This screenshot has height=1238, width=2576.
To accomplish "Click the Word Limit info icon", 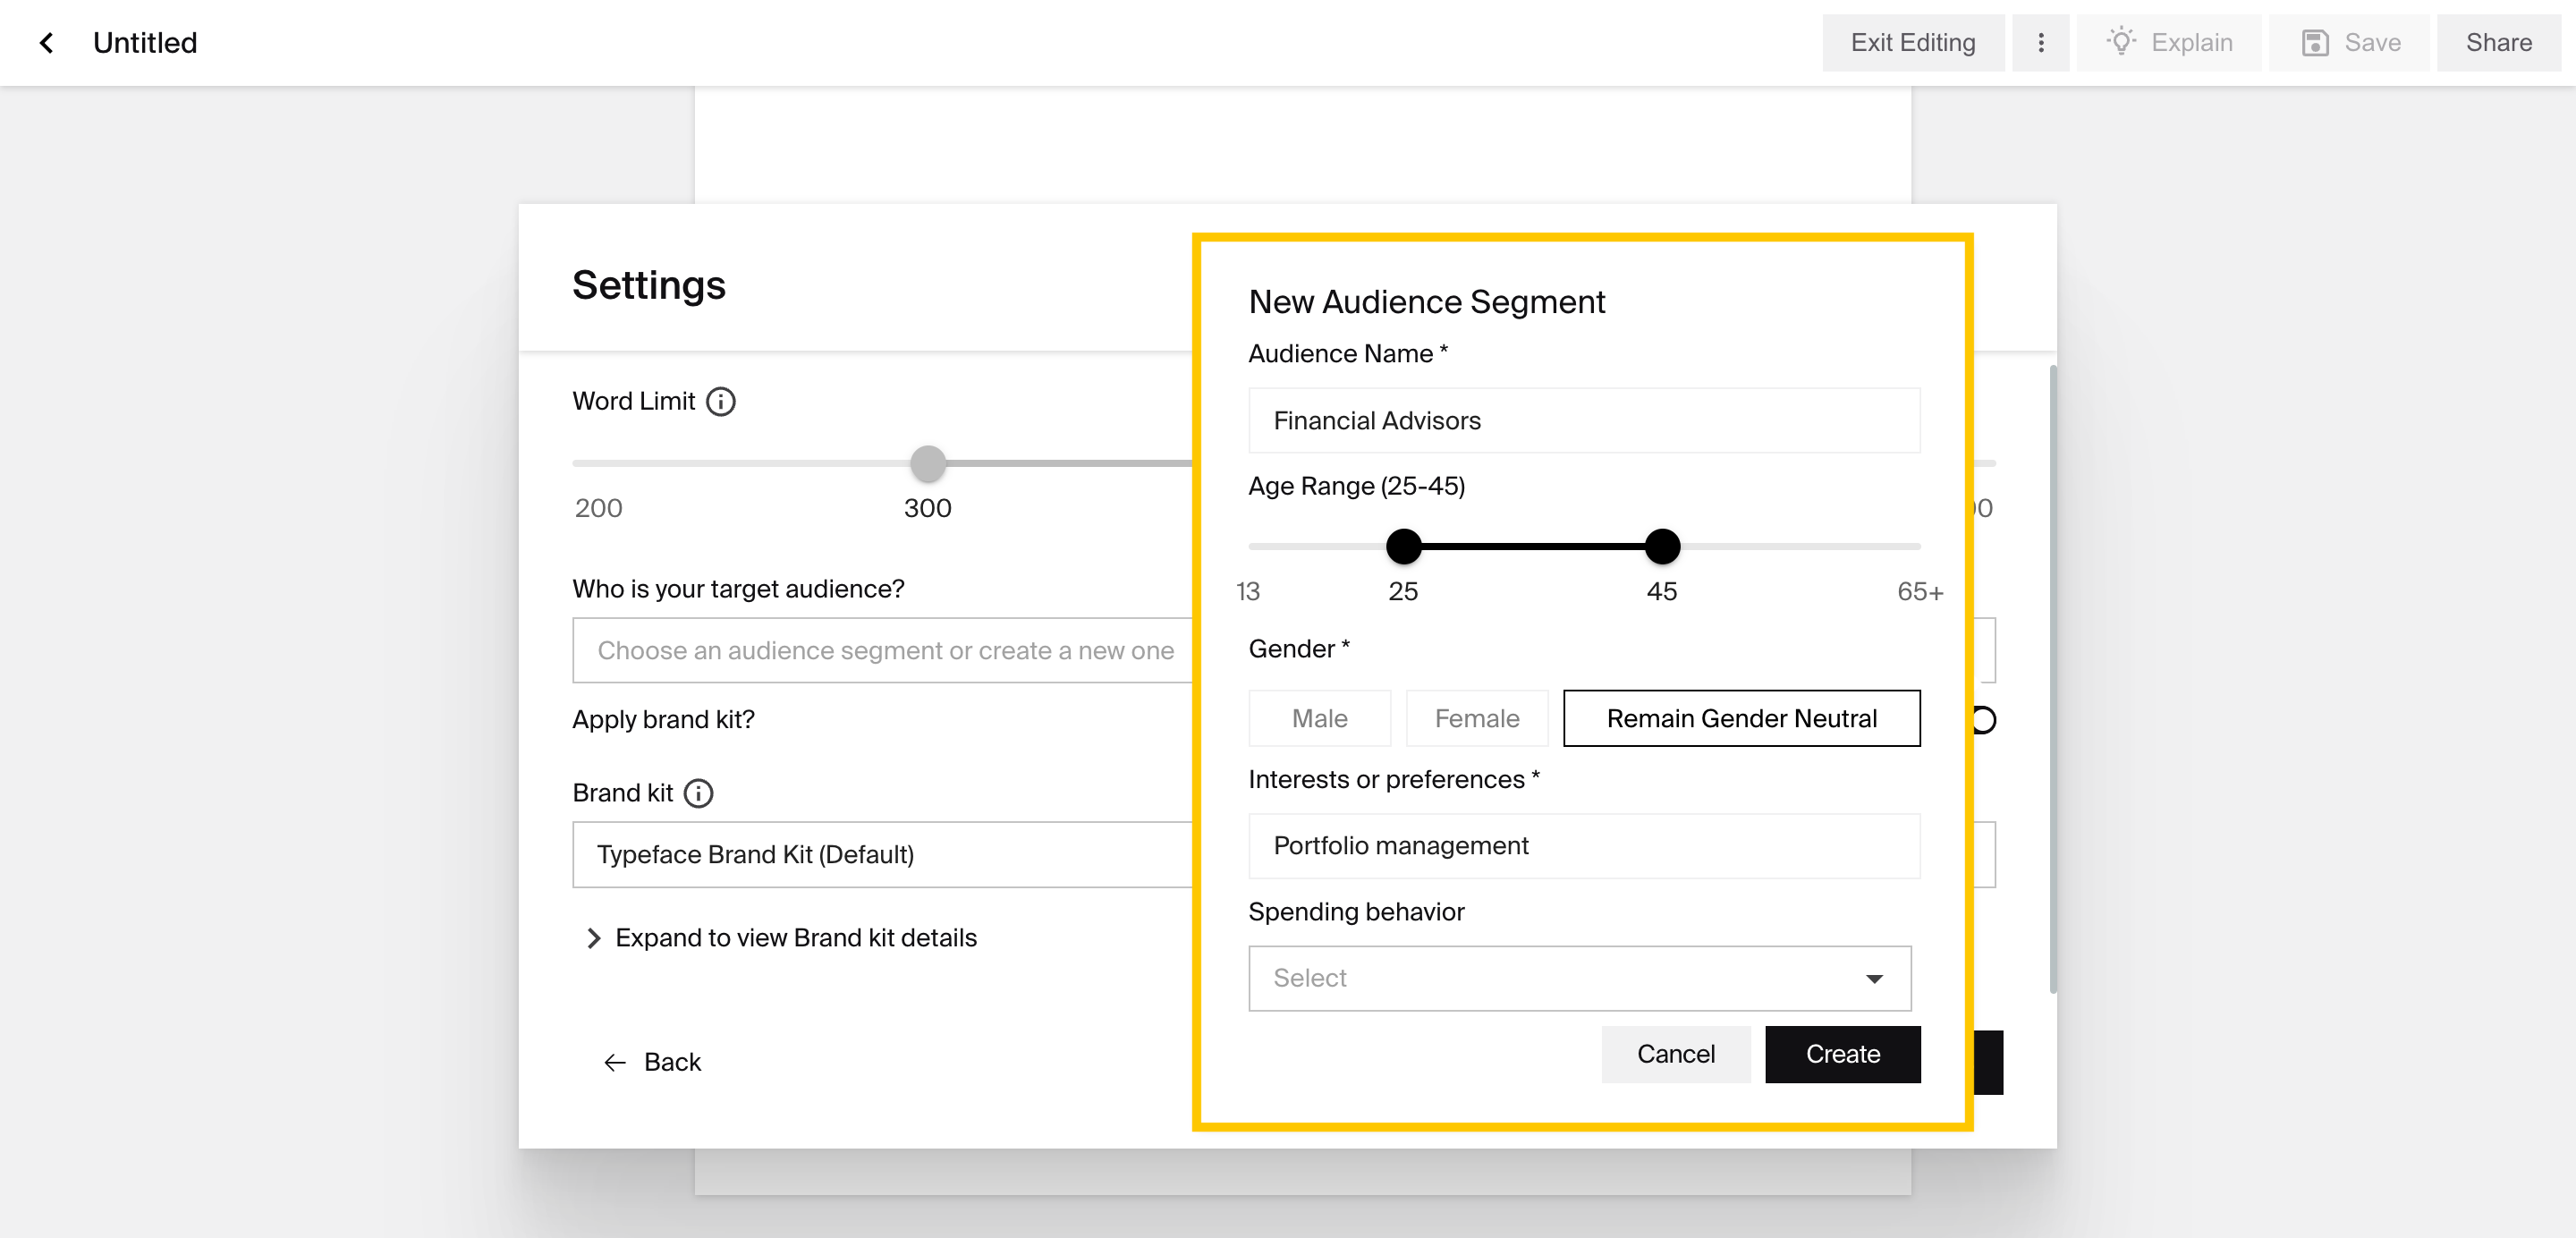I will [x=720, y=401].
